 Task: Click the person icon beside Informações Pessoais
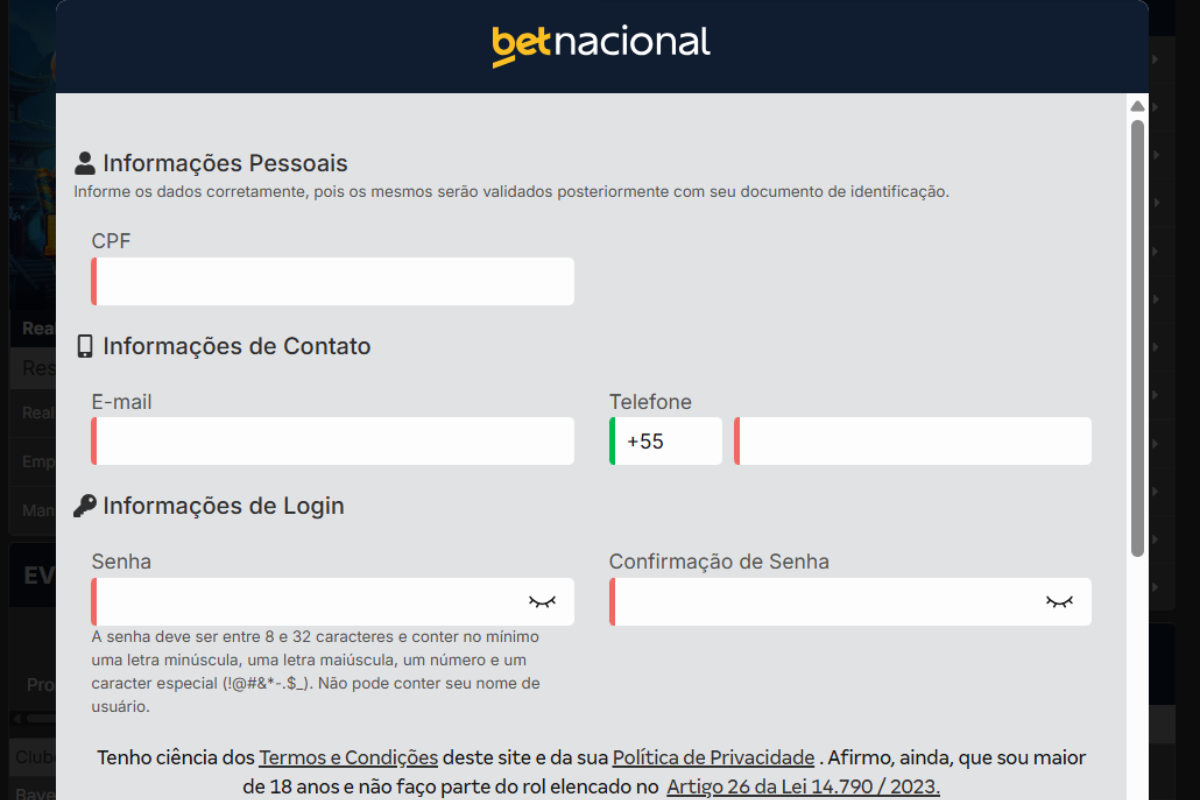coord(85,161)
